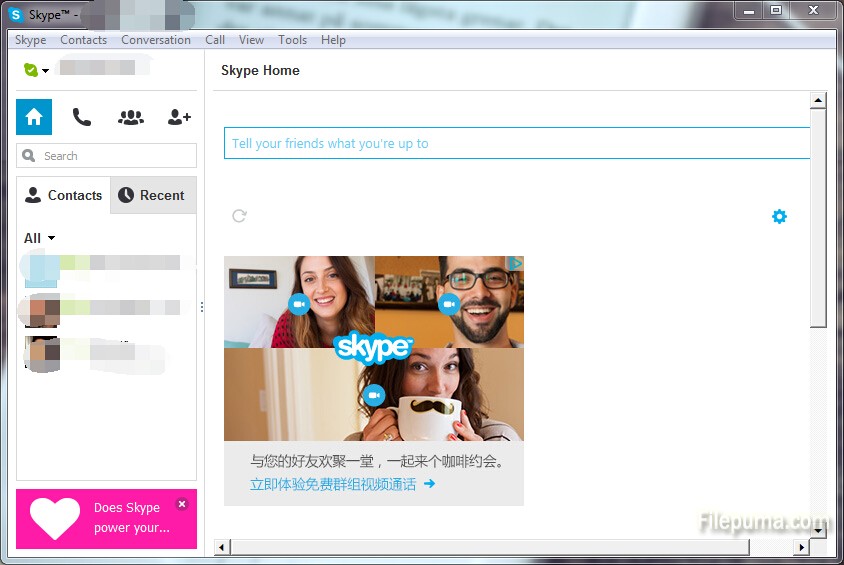This screenshot has width=844, height=565.
Task: Select the Contacts tab
Action: point(64,195)
